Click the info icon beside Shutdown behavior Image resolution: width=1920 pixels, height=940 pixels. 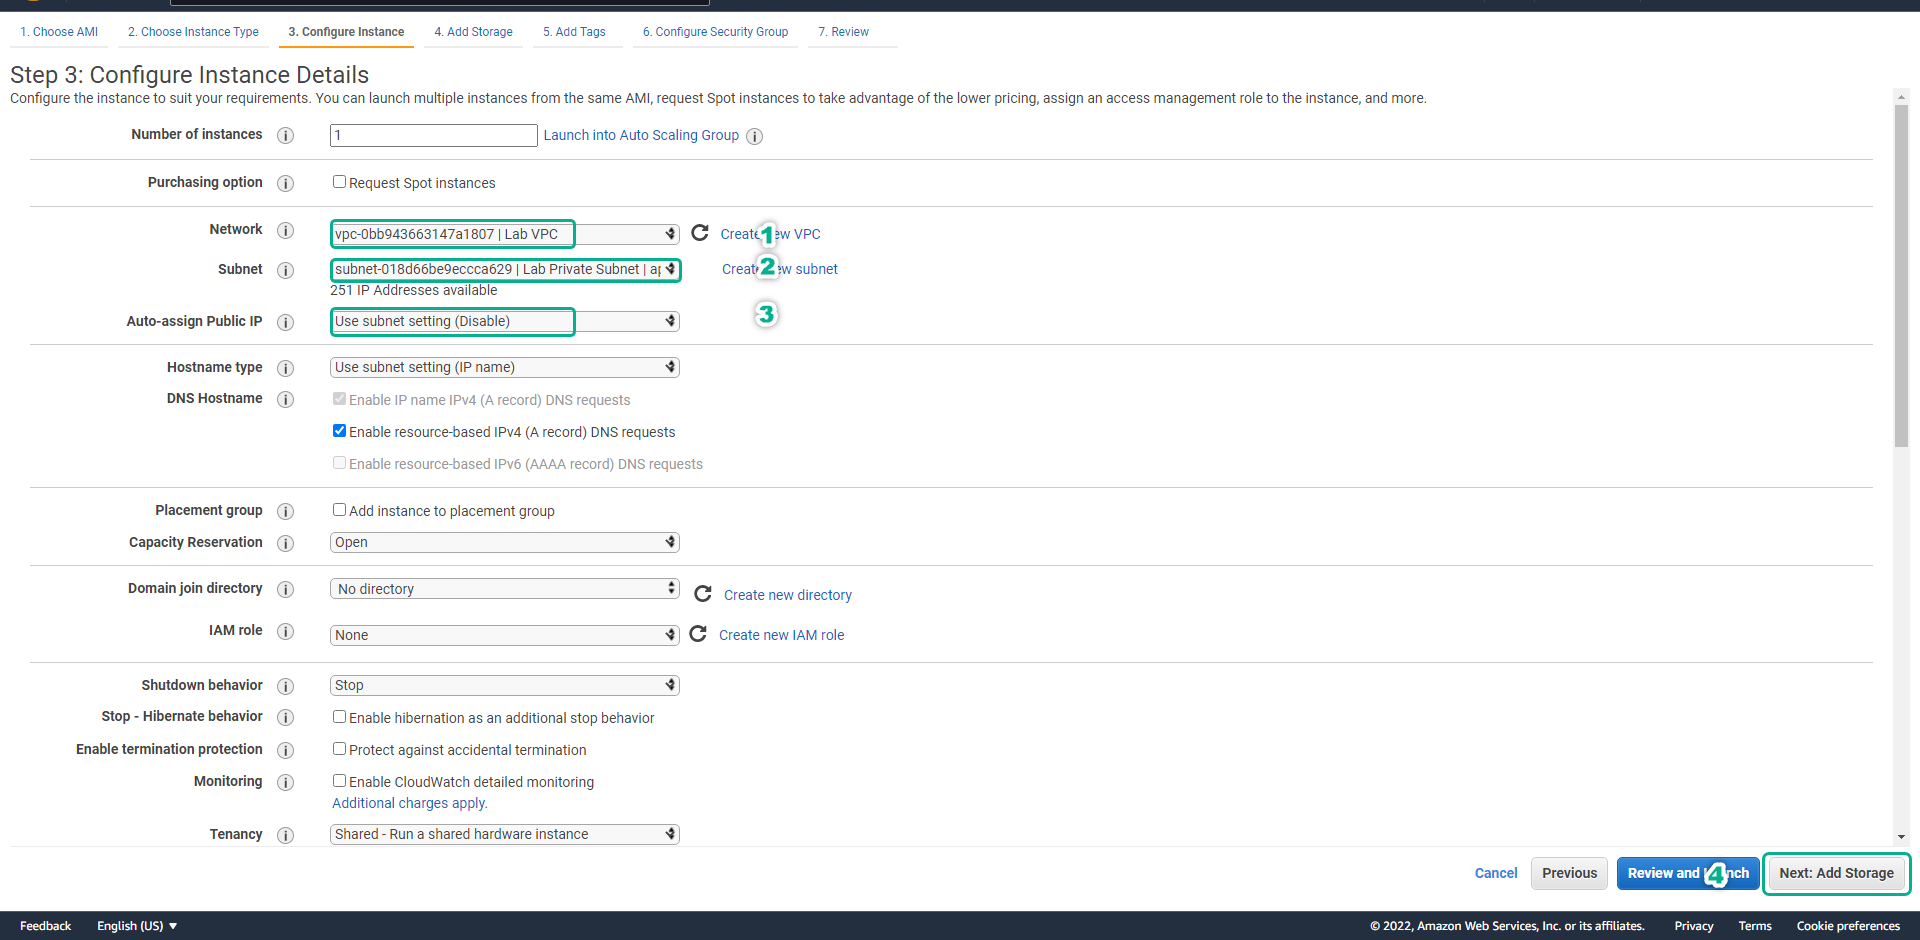click(x=285, y=686)
